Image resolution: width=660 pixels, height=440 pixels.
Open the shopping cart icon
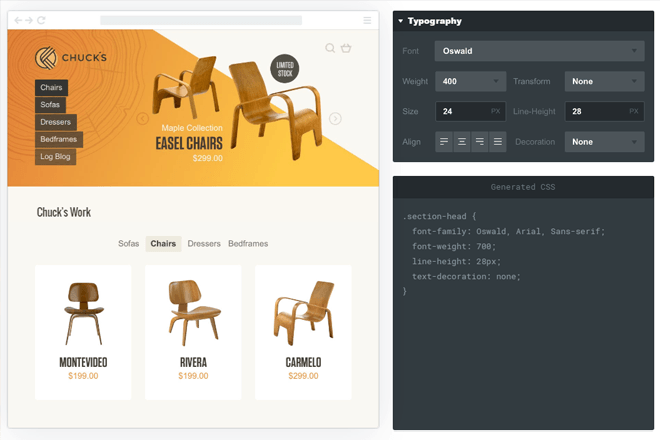(346, 48)
